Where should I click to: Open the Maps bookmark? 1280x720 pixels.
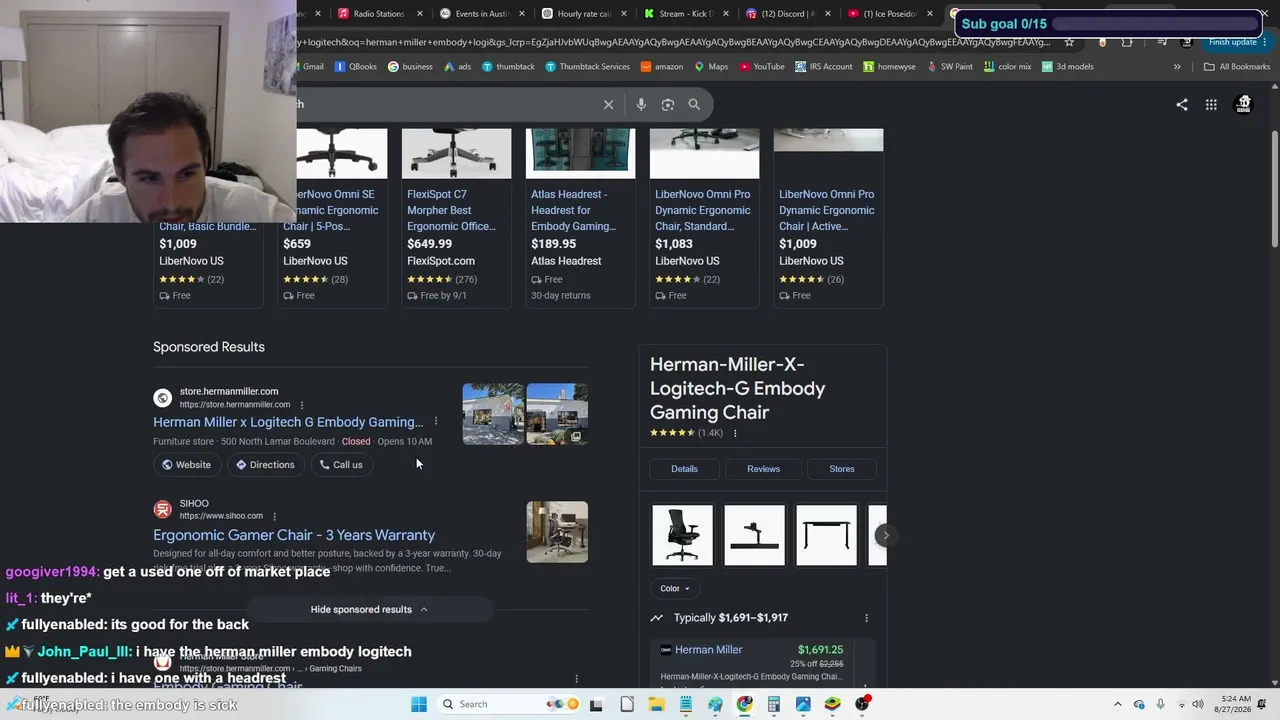pyautogui.click(x=711, y=67)
